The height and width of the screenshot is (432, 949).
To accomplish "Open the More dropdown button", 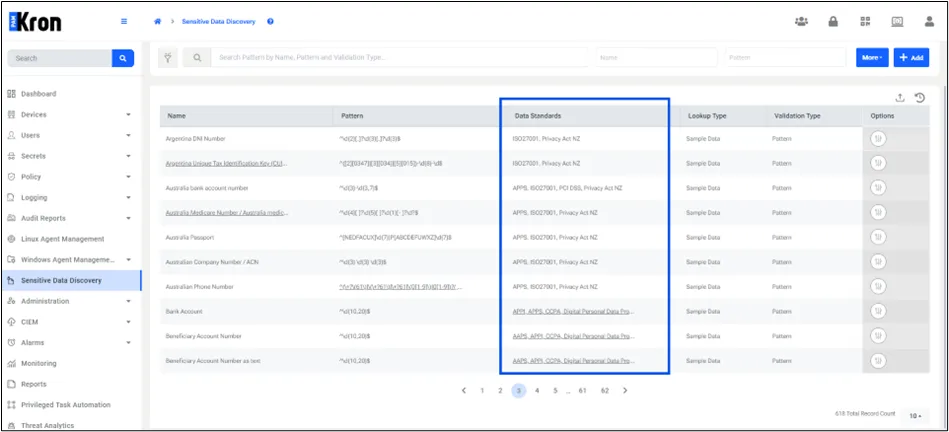I will (x=872, y=57).
